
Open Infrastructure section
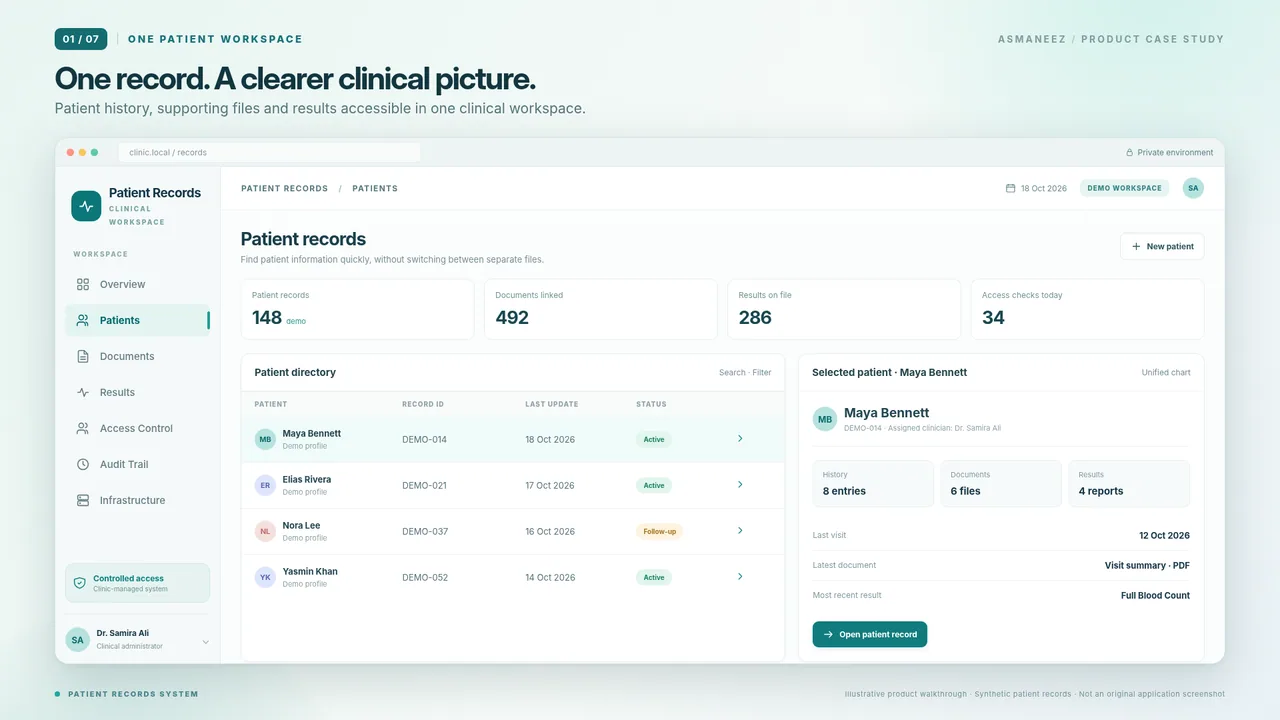(x=138, y=500)
